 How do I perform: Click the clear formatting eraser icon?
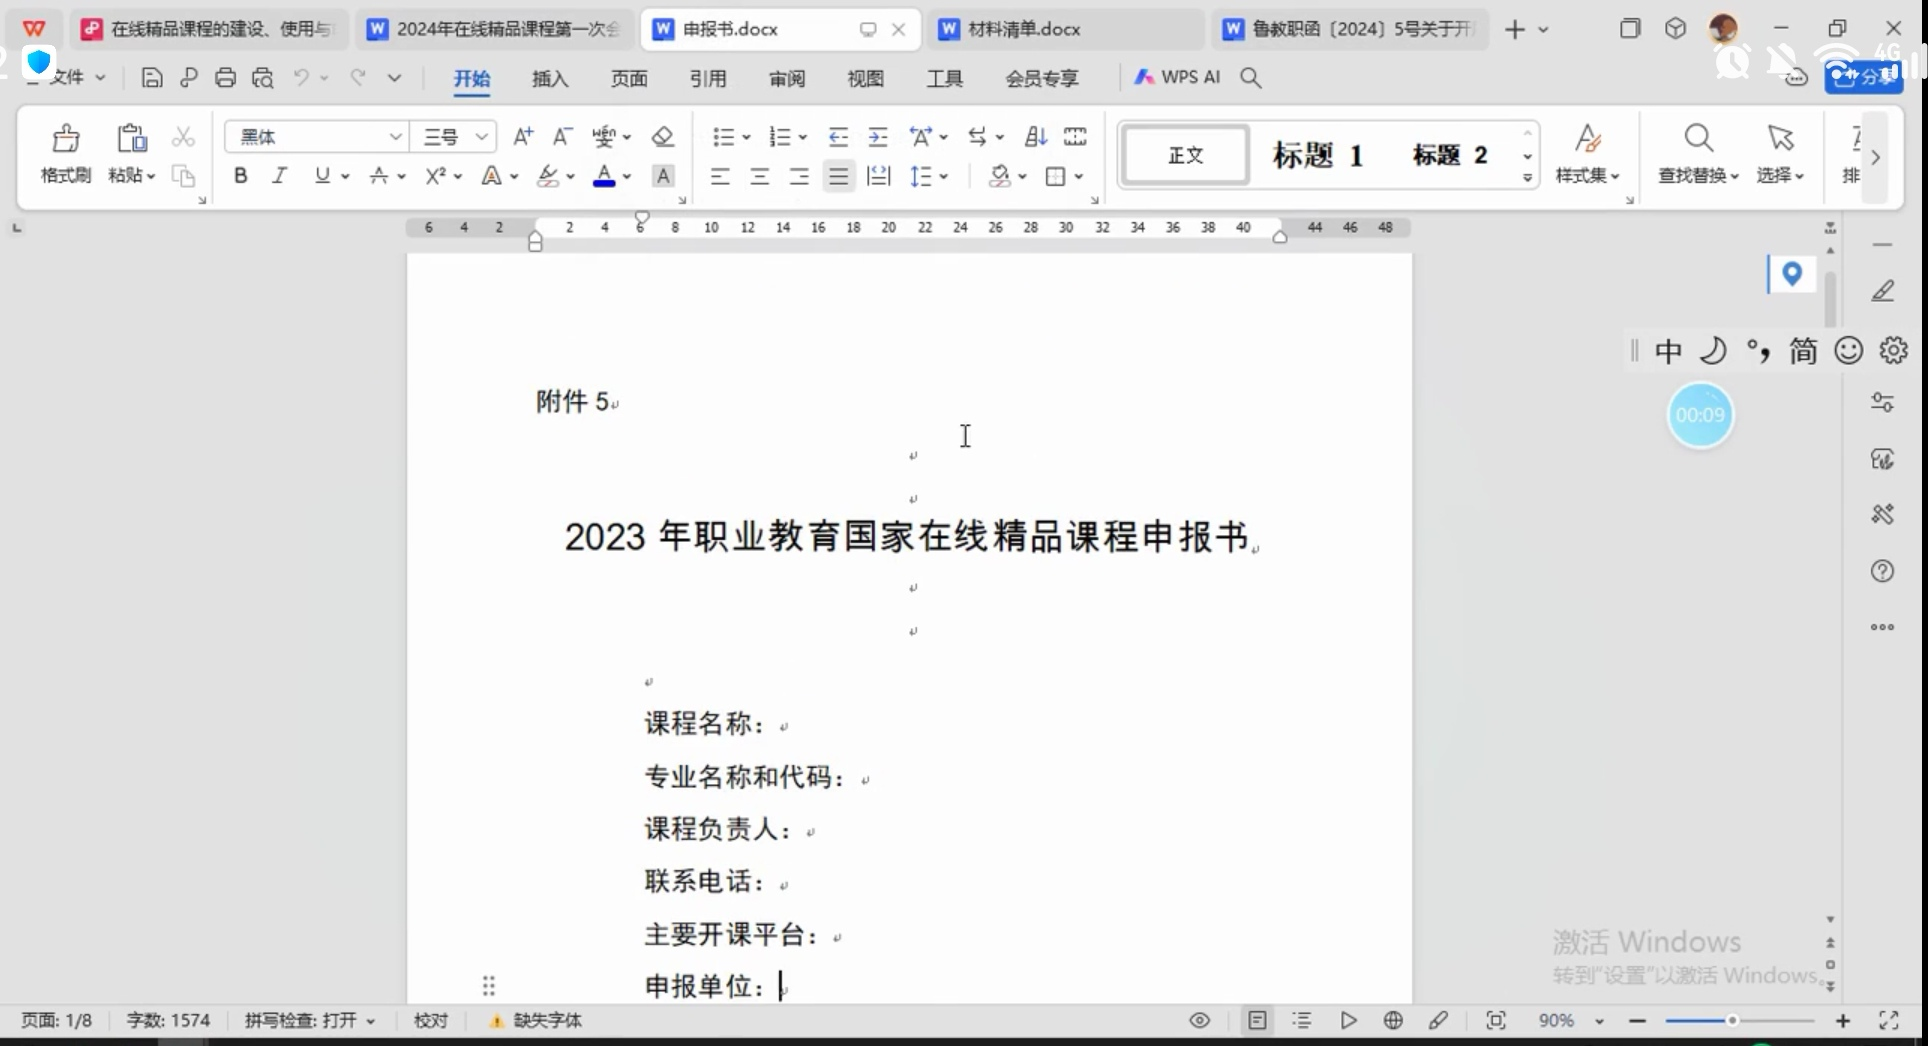coord(662,137)
